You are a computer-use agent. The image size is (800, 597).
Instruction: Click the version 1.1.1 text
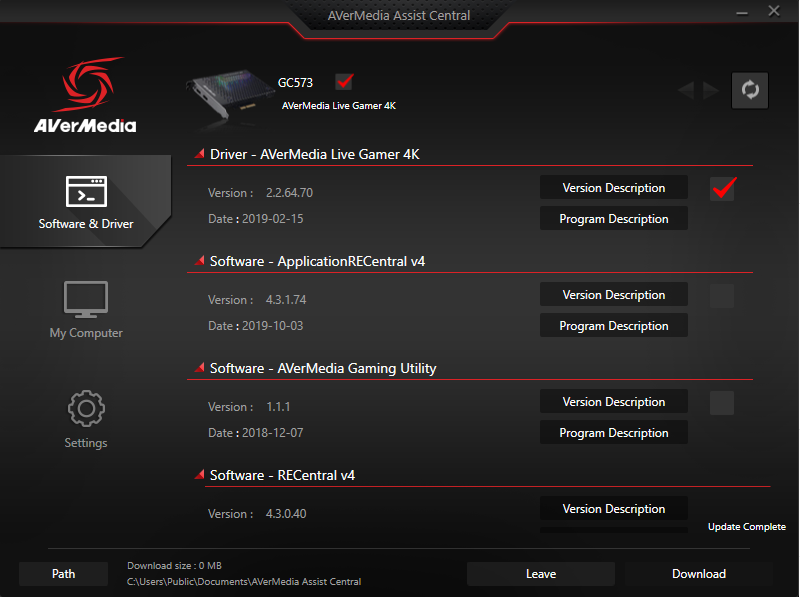click(278, 407)
